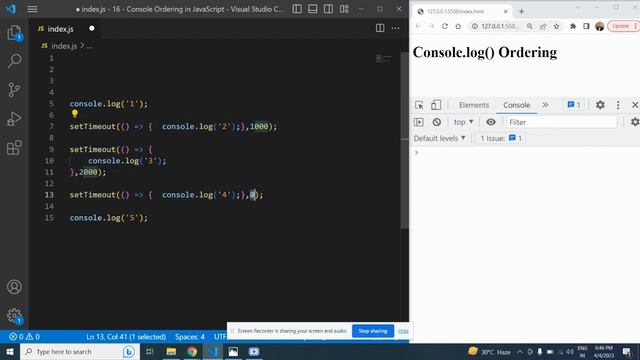Open the VS Code Explorer view
The image size is (640, 360).
click(14, 33)
